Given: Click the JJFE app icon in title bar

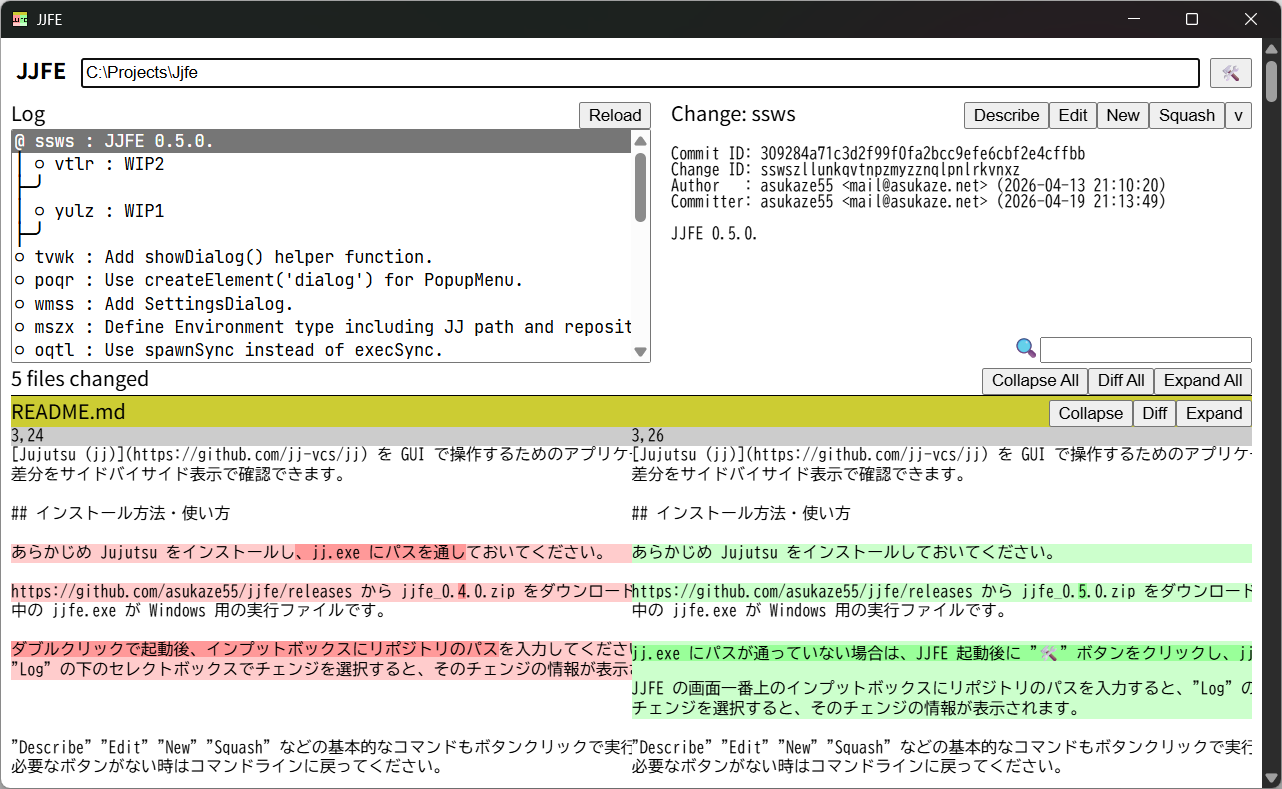Looking at the screenshot, I should pos(20,19).
